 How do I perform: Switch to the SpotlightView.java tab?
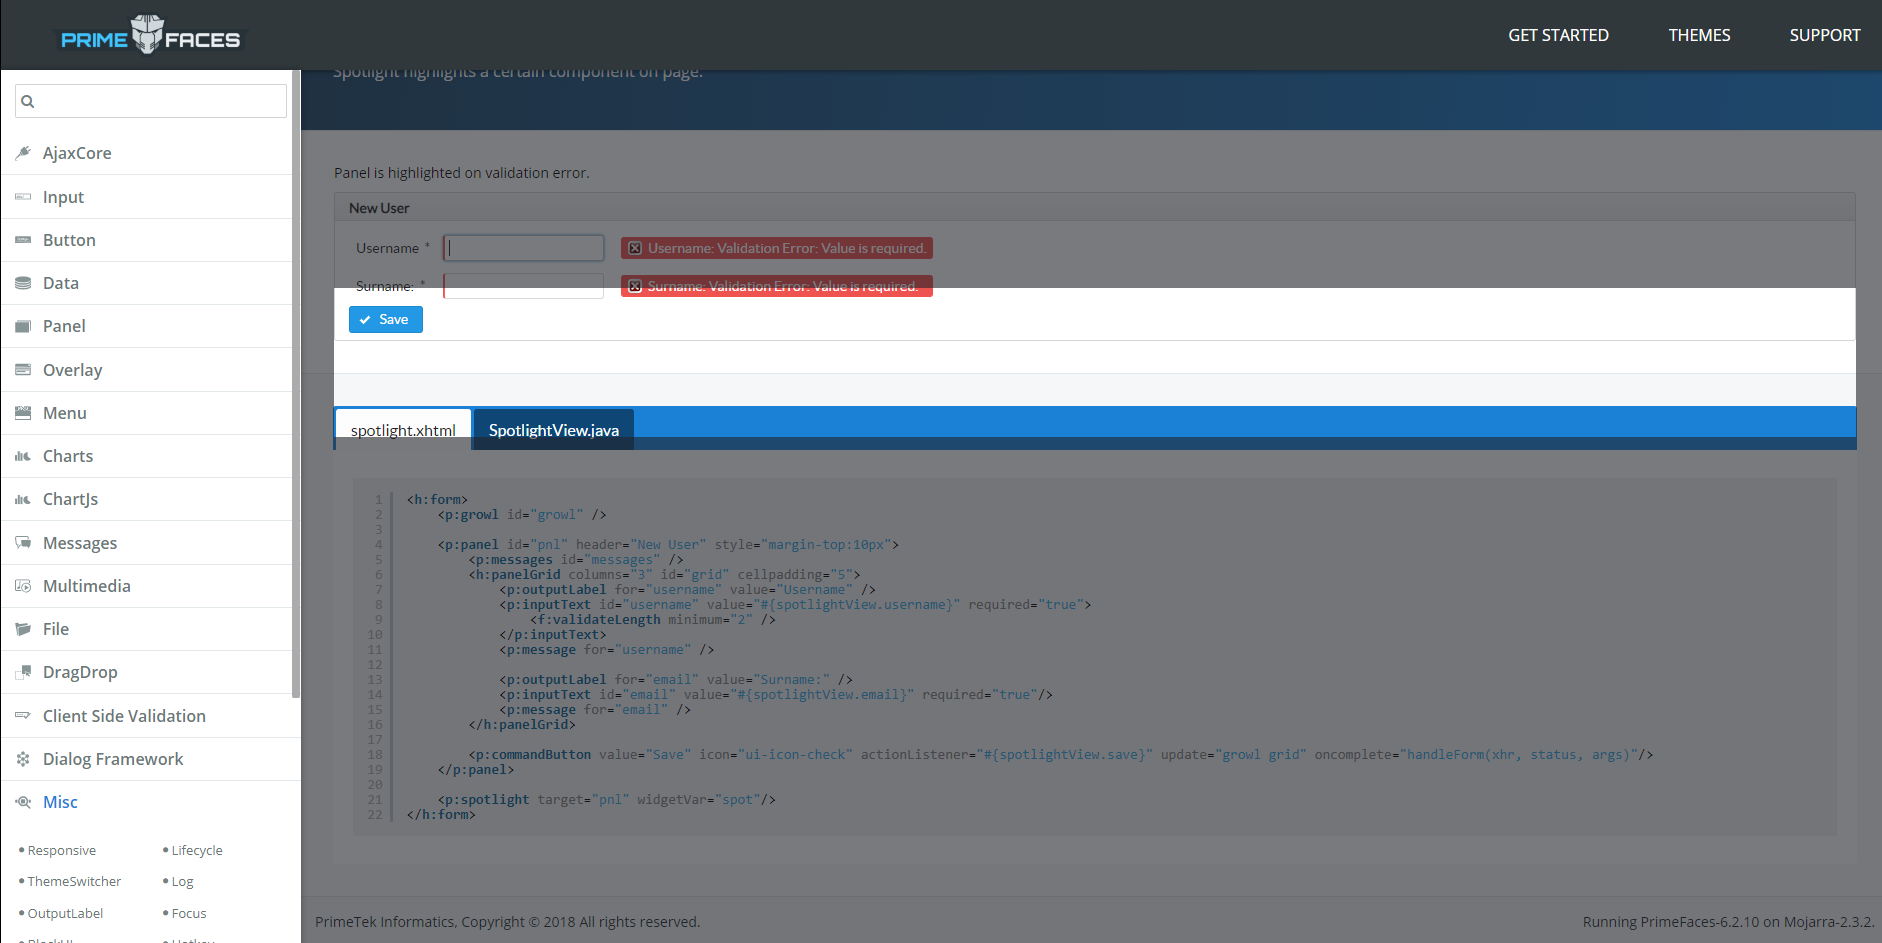tap(552, 429)
